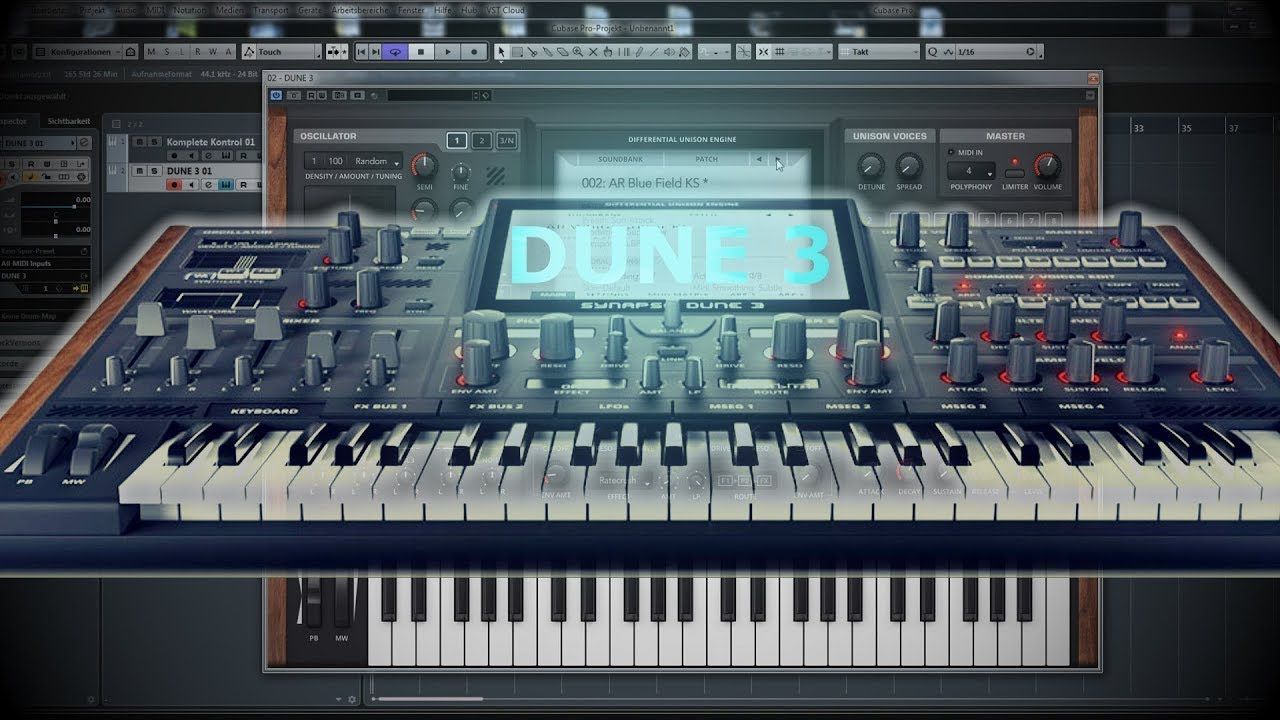Screen dimensions: 1280x720
Task: Toggle inspector write automation W button
Action: coord(47,164)
